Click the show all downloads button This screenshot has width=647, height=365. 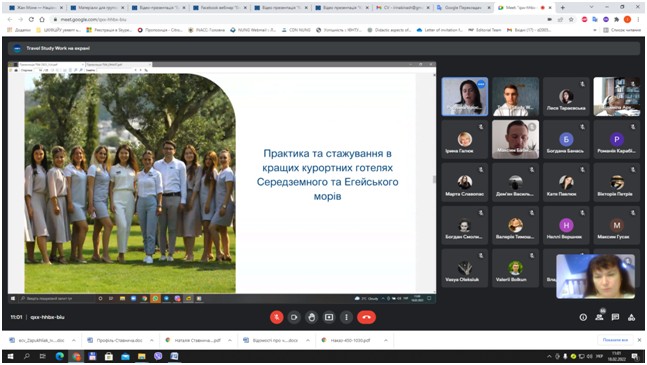click(x=615, y=340)
